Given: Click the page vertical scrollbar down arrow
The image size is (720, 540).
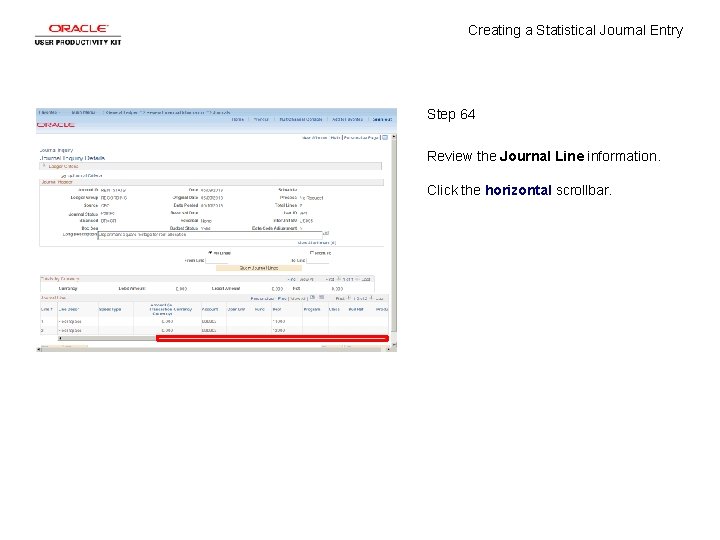Looking at the screenshot, I should pos(394,344).
